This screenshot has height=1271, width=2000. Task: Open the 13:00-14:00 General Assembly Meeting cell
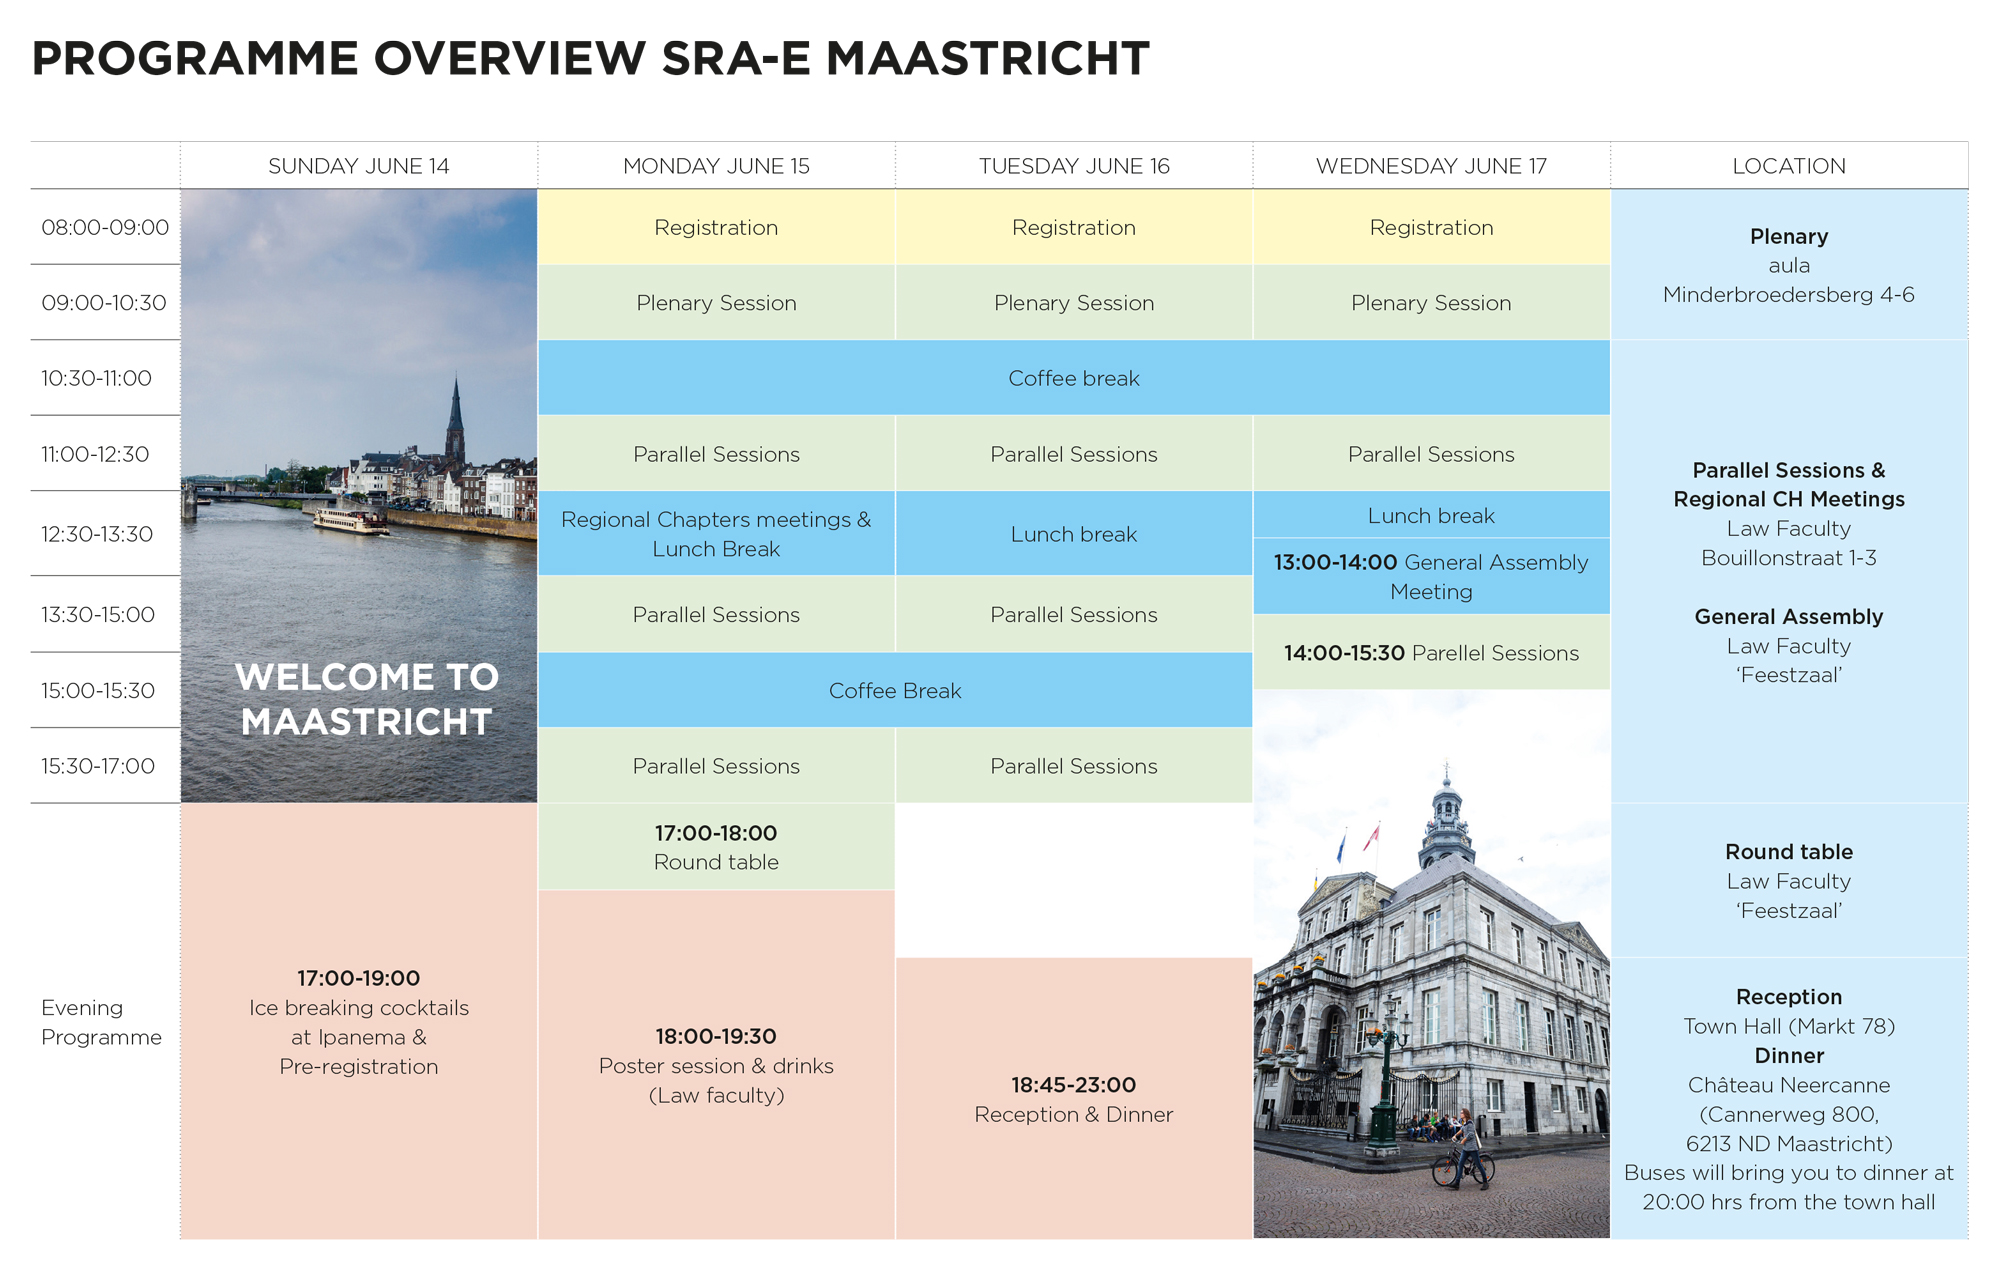point(1431,577)
